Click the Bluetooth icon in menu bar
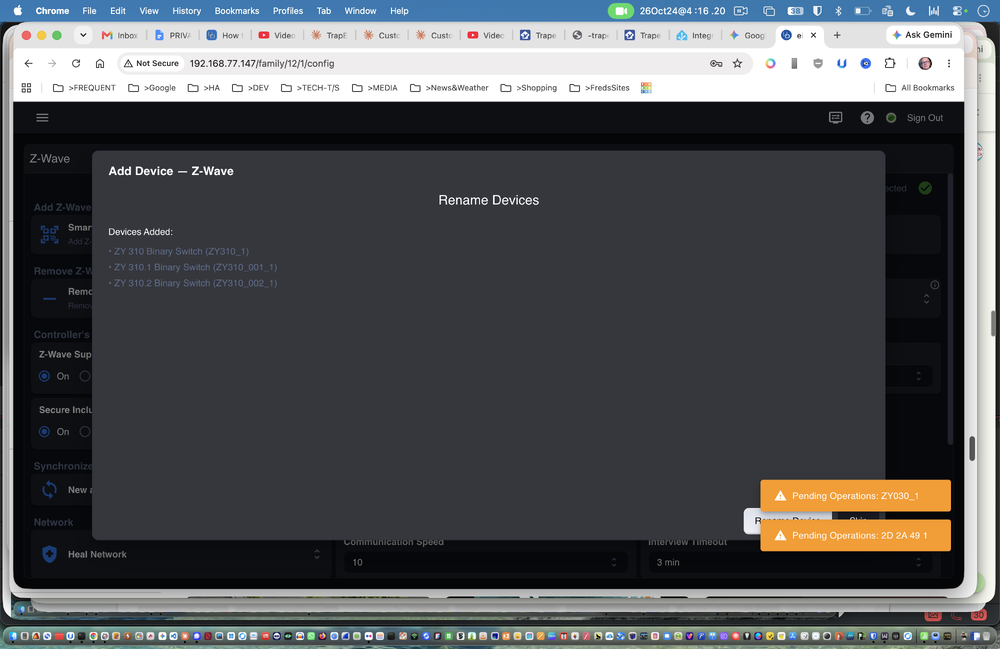The width and height of the screenshot is (1000, 649). click(x=838, y=11)
